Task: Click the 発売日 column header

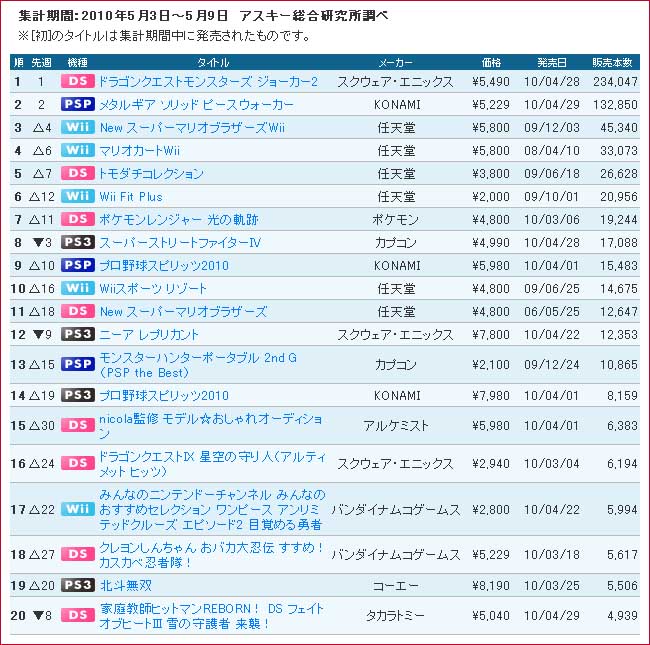Action: [x=552, y=63]
